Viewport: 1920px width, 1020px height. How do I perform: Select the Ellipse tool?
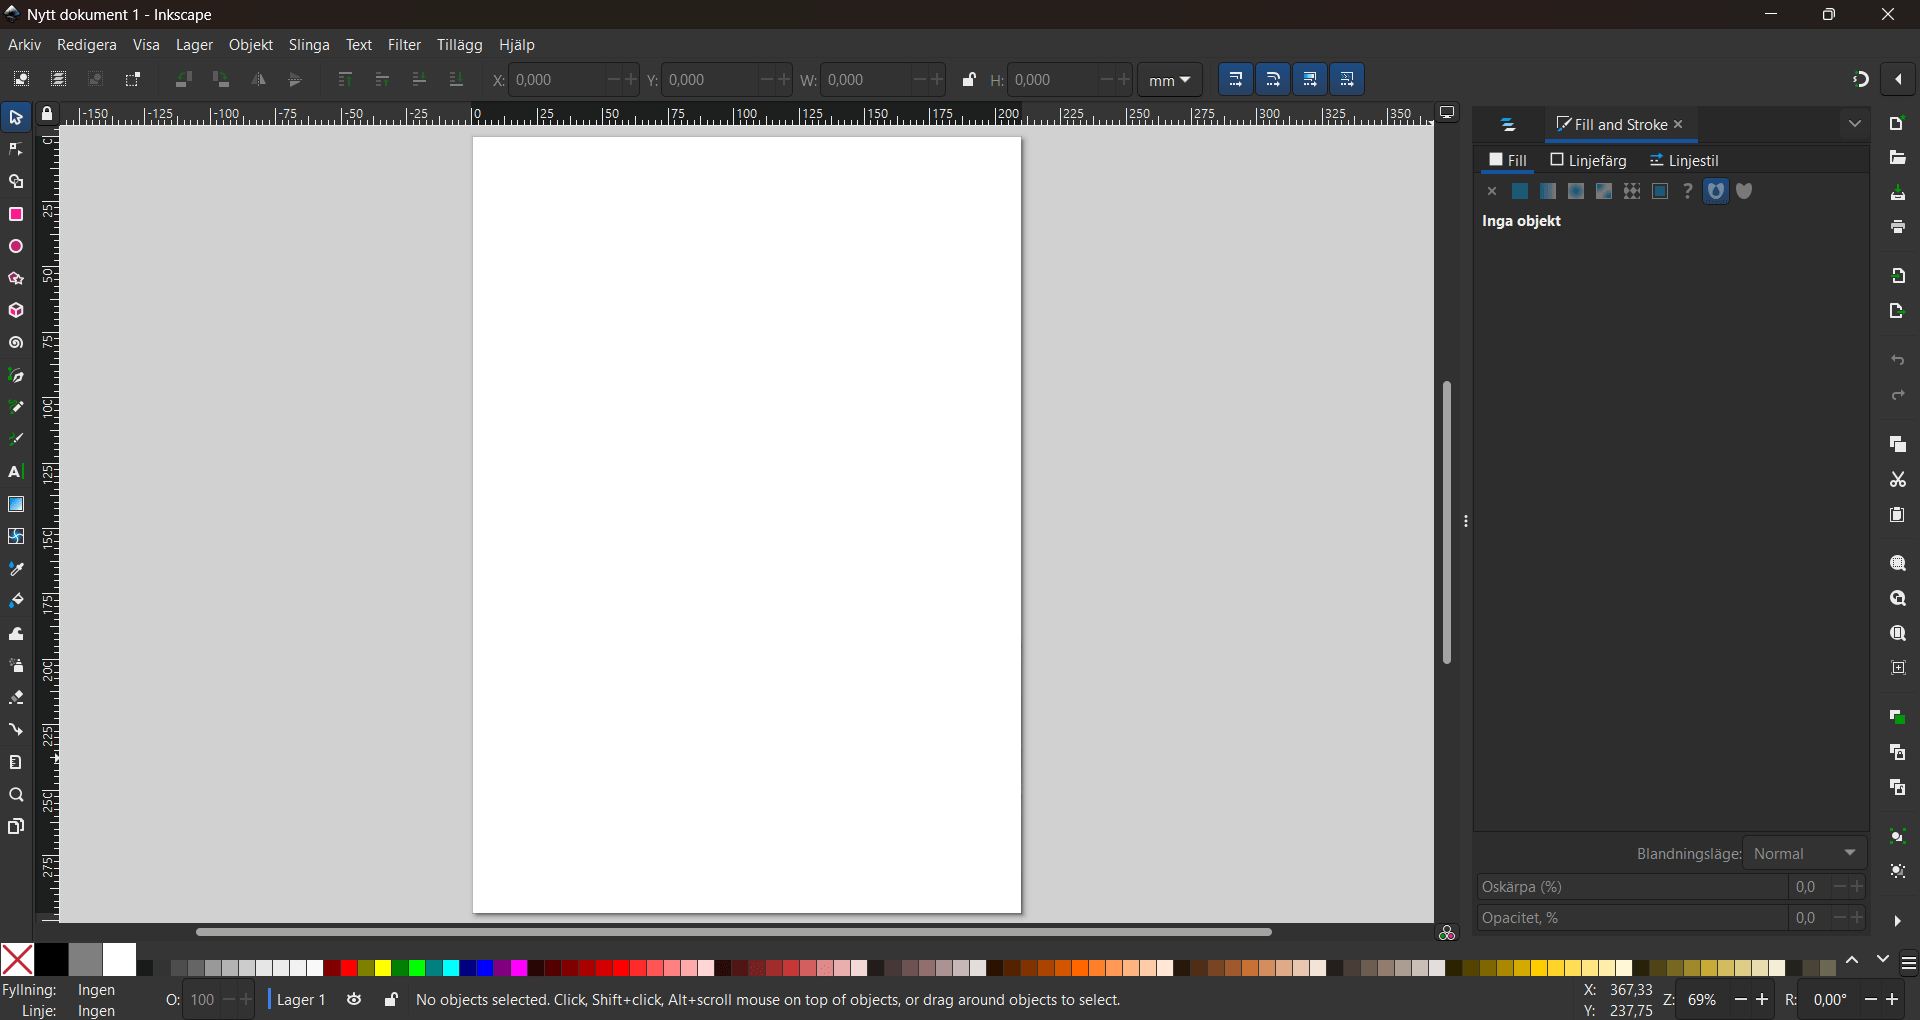tap(16, 247)
